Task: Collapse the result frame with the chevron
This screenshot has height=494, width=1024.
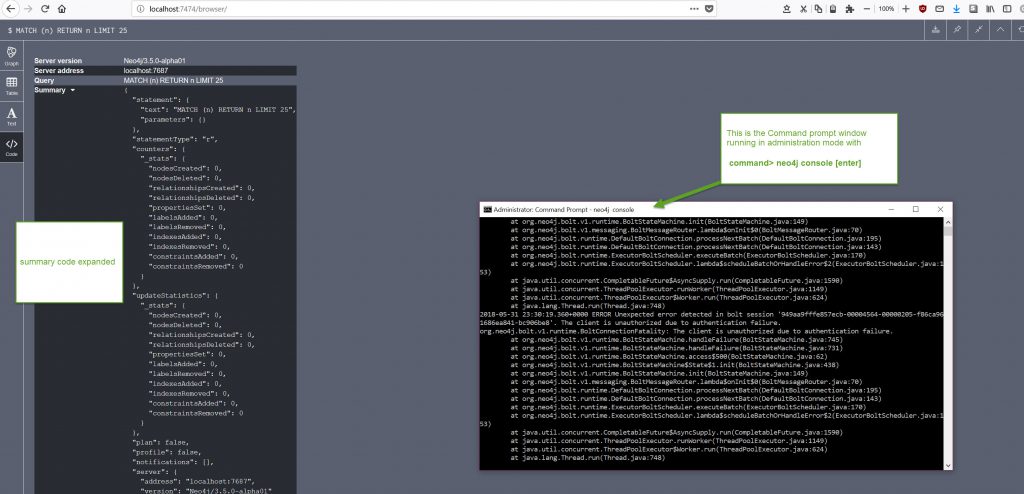Action: coord(1000,30)
